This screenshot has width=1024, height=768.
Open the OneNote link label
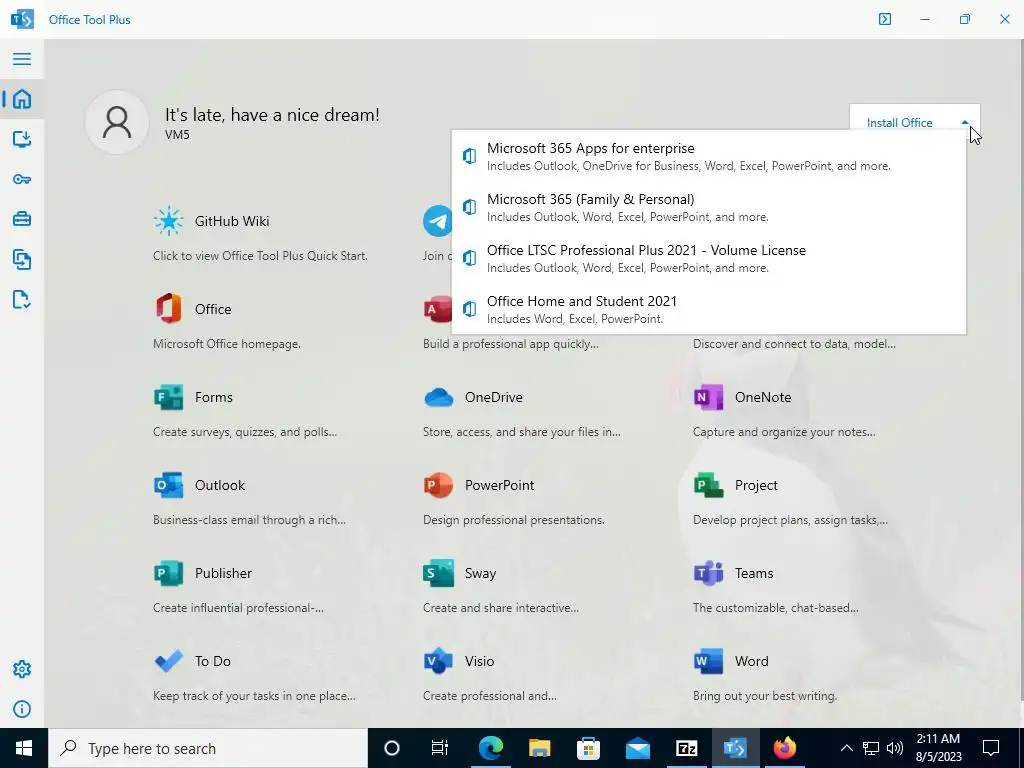tap(763, 397)
